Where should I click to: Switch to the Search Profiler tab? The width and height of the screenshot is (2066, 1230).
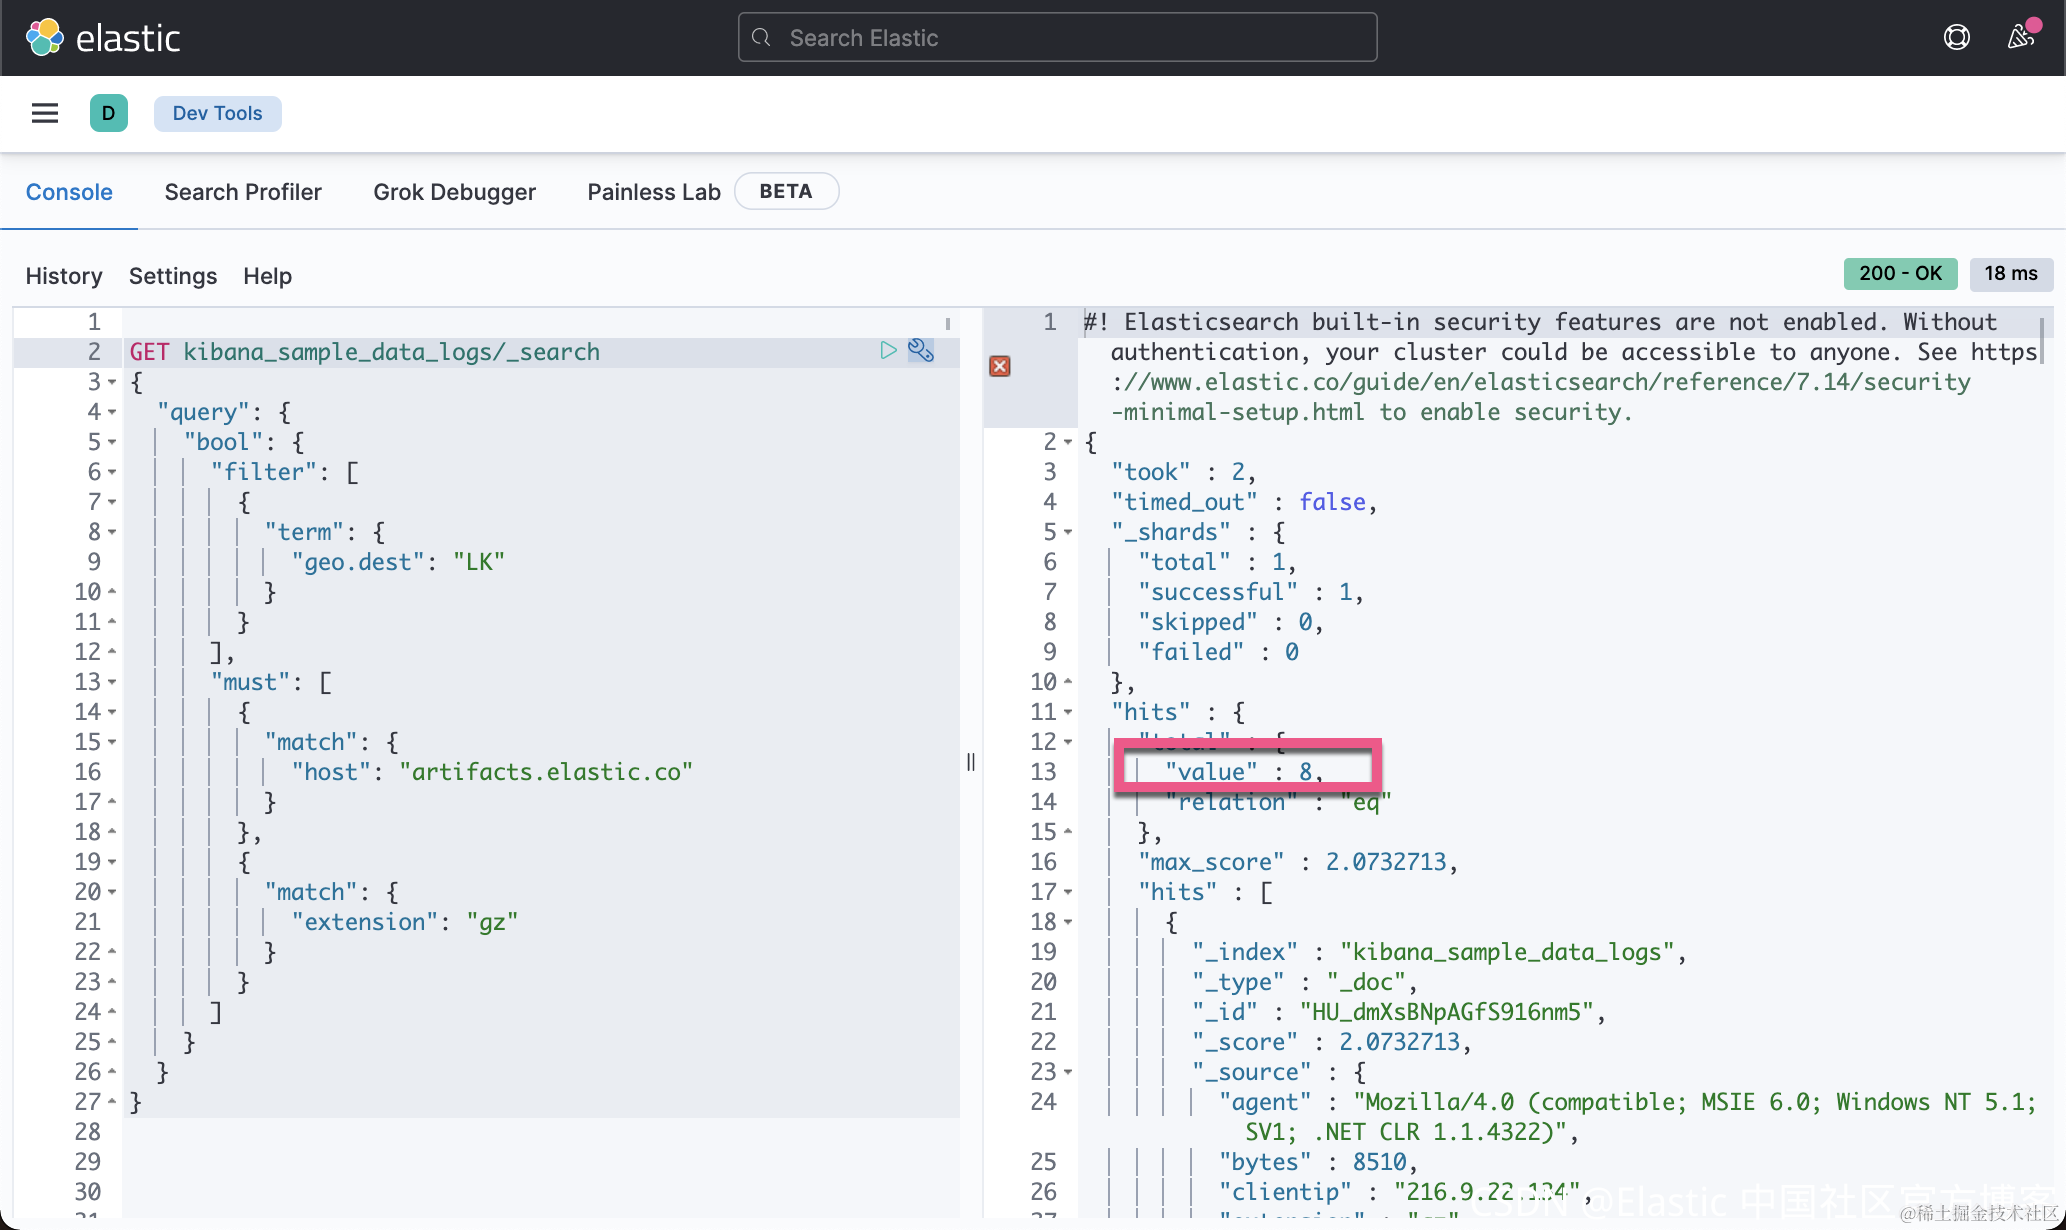point(243,192)
